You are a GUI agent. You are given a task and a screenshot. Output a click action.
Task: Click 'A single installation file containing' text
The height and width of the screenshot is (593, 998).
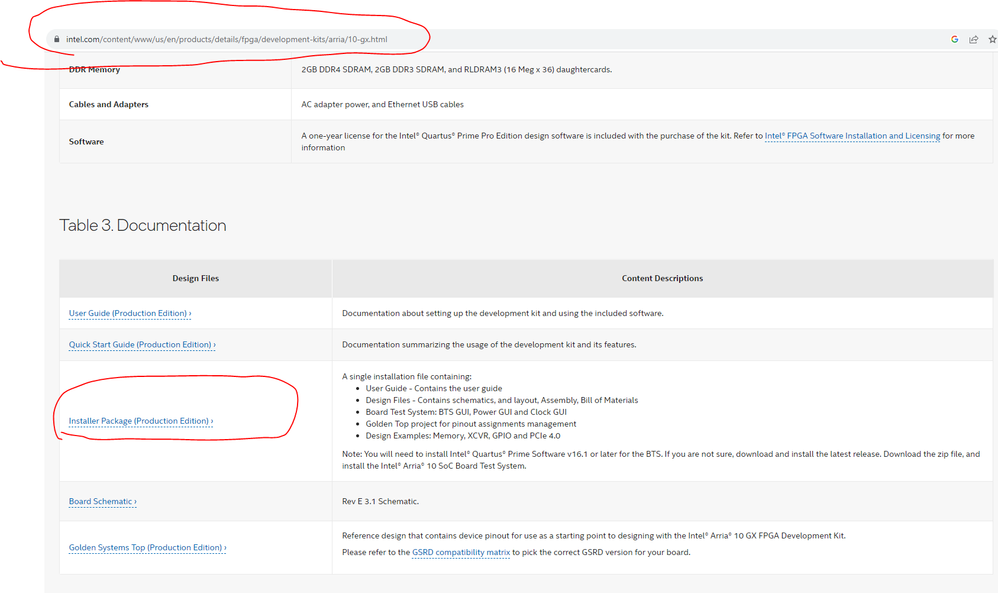coord(407,376)
